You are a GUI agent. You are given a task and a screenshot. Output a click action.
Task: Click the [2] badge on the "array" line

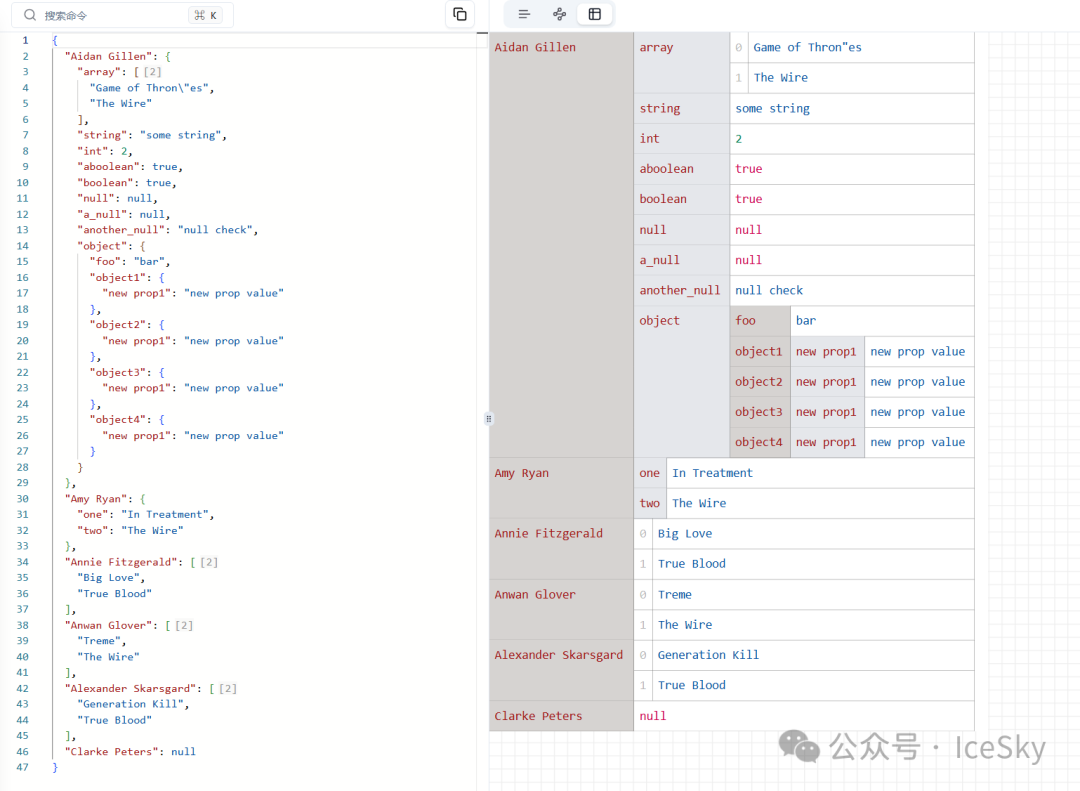point(153,72)
